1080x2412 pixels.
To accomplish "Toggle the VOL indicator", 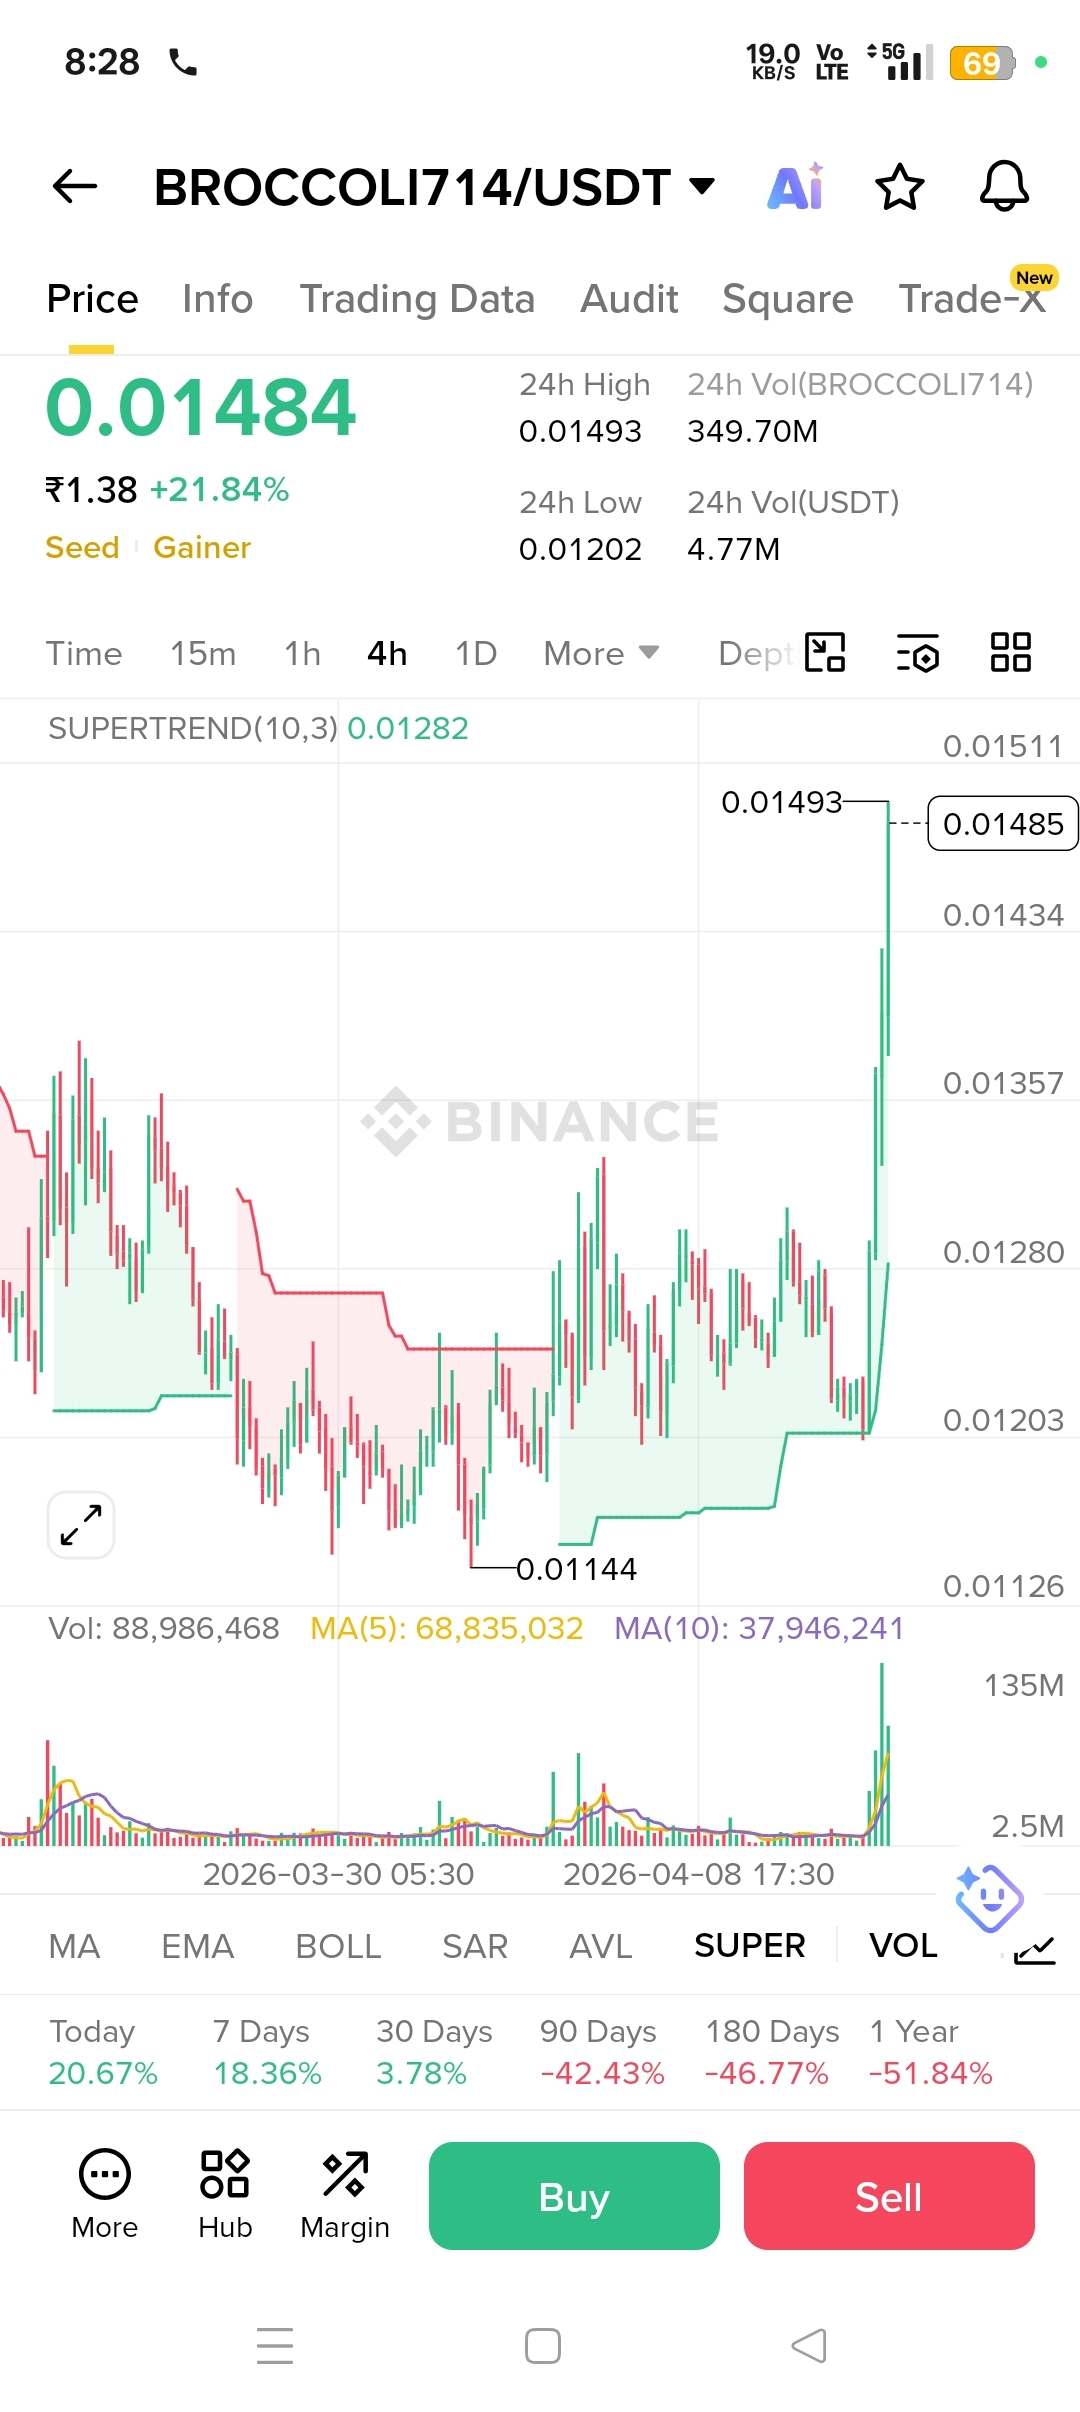I will (903, 1946).
